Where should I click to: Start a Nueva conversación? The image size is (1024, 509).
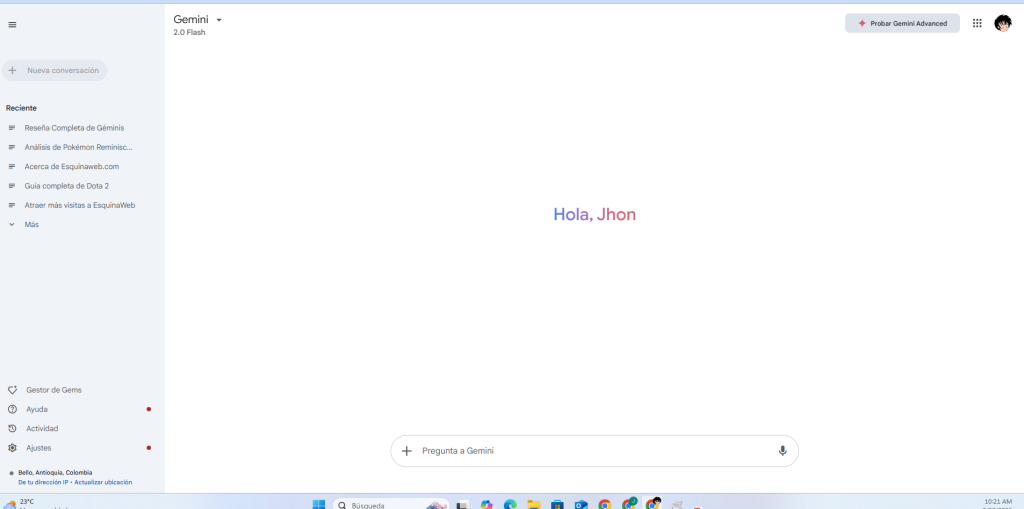point(54,71)
